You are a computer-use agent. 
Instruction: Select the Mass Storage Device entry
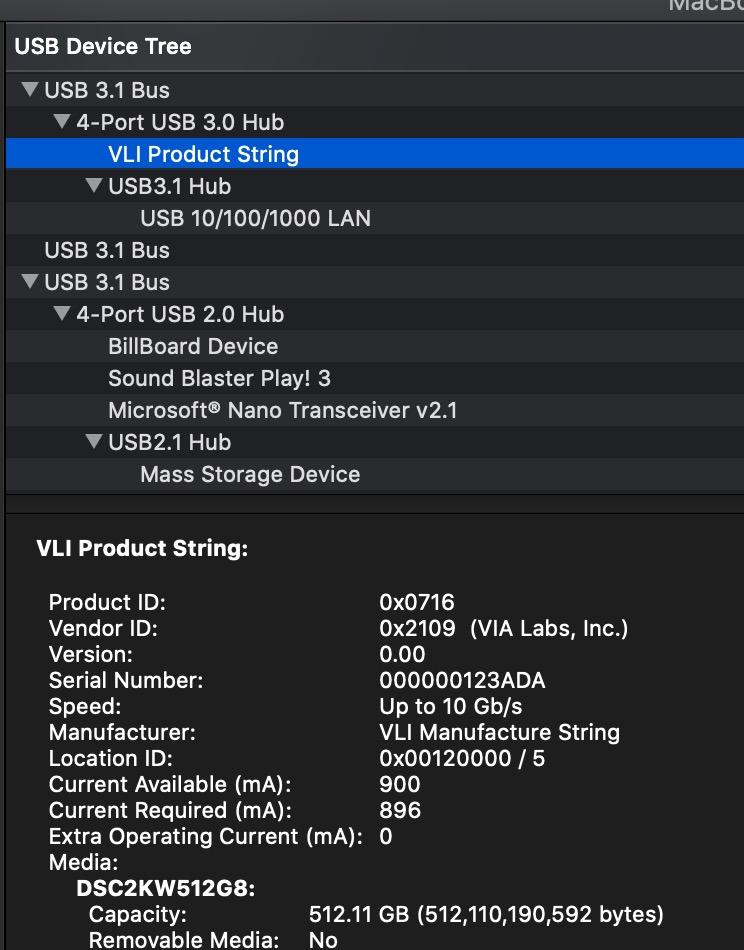[250, 474]
